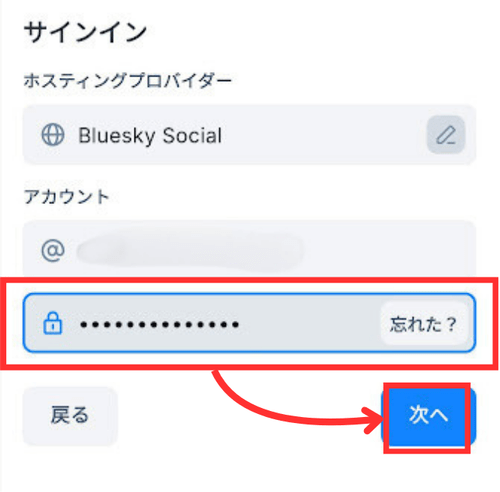The image size is (500, 492).
Task: Click the pencil edit icon for hosting provider
Action: tap(446, 135)
